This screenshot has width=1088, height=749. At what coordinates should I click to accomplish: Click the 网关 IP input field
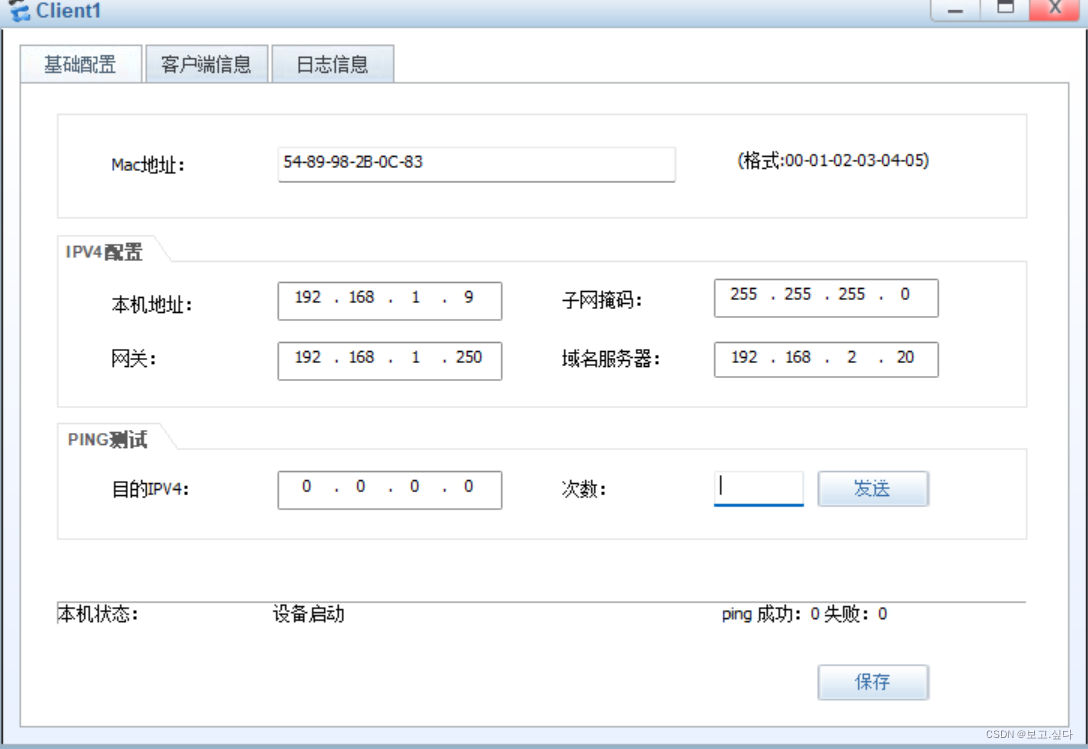(389, 360)
